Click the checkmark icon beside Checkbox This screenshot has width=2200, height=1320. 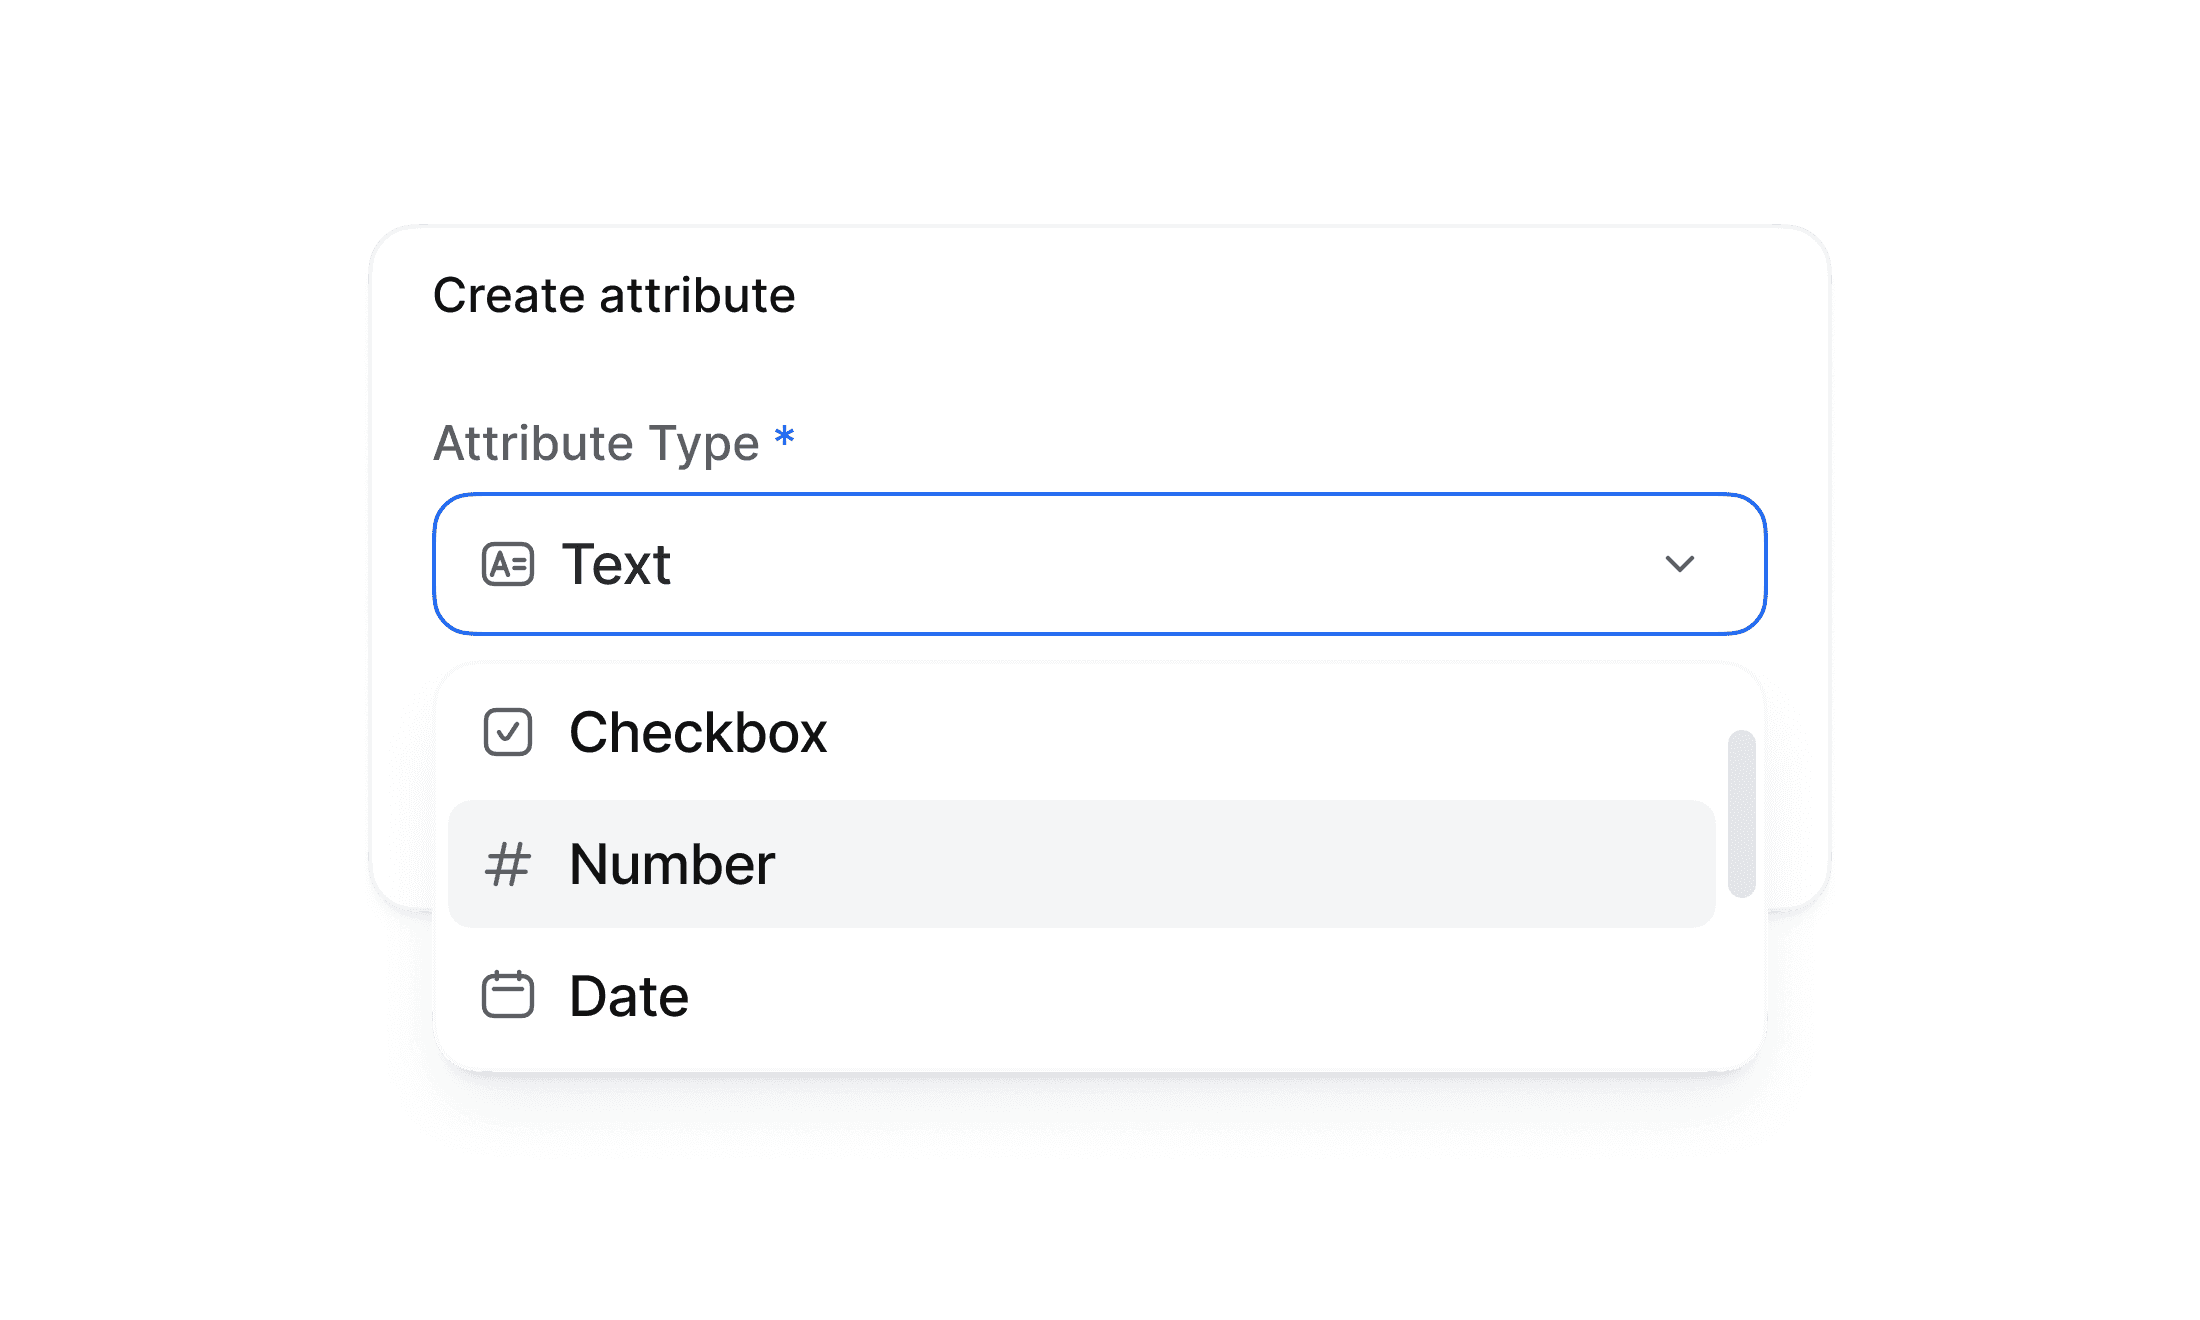[x=508, y=732]
